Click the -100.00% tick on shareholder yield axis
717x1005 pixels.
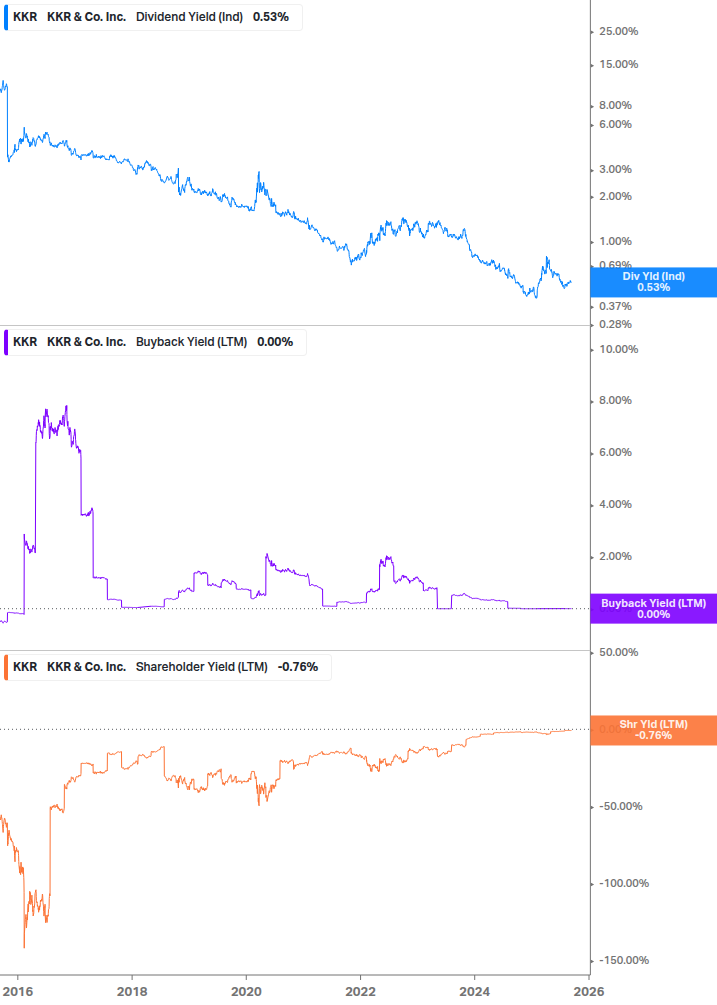624,883
